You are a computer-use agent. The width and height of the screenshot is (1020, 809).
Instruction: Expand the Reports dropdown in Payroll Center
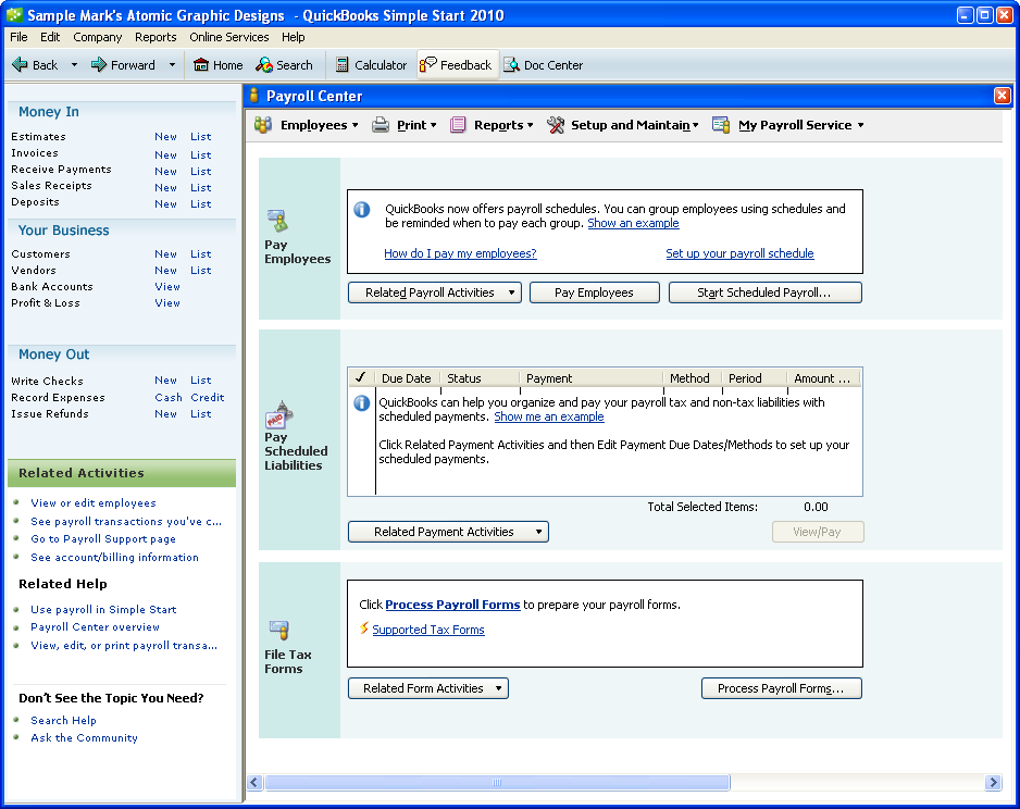530,125
